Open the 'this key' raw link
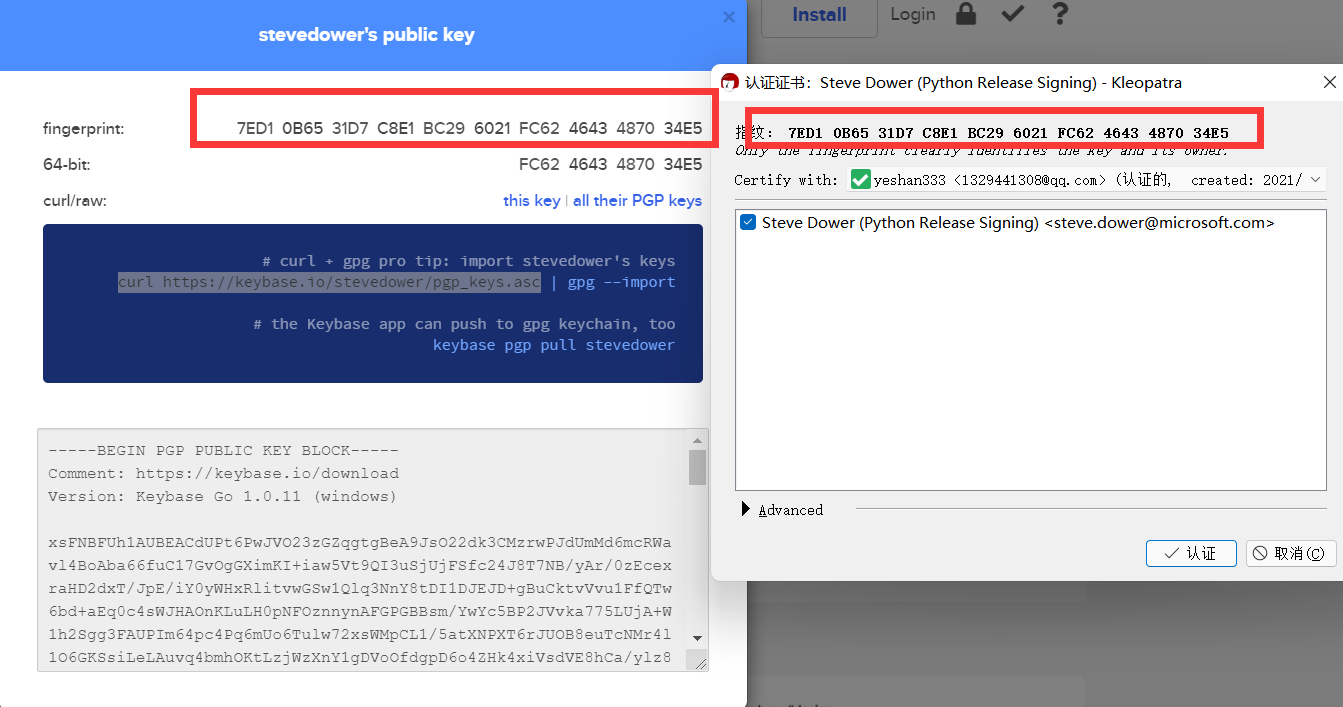This screenshot has width=1343, height=707. [x=531, y=201]
